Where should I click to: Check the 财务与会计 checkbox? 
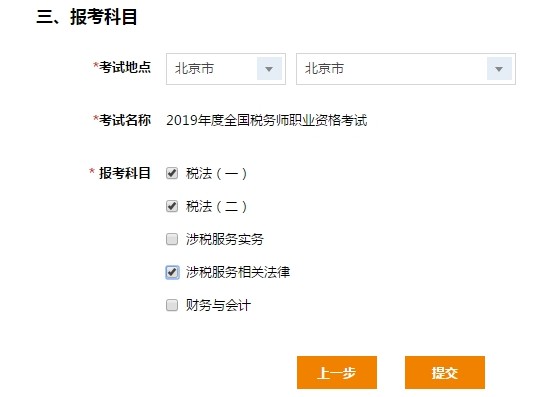(172, 305)
